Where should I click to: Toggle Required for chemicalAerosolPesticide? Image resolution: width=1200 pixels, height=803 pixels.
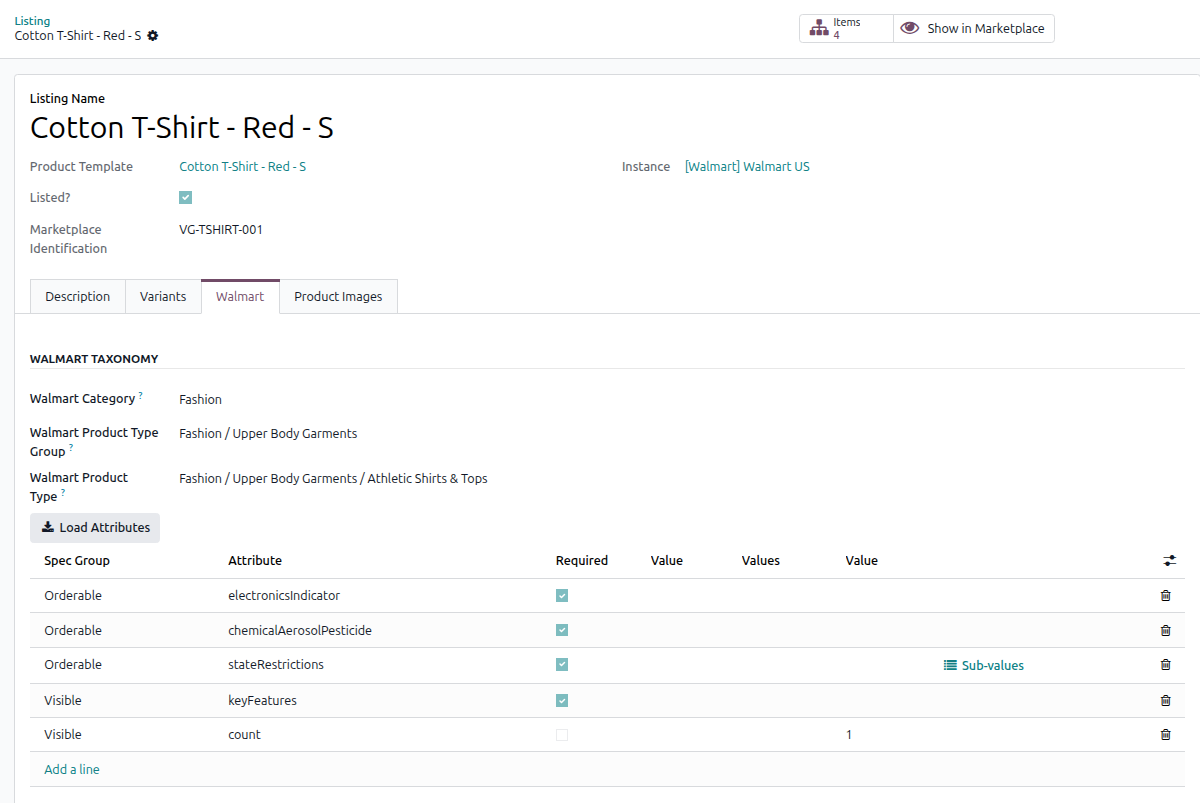point(562,631)
